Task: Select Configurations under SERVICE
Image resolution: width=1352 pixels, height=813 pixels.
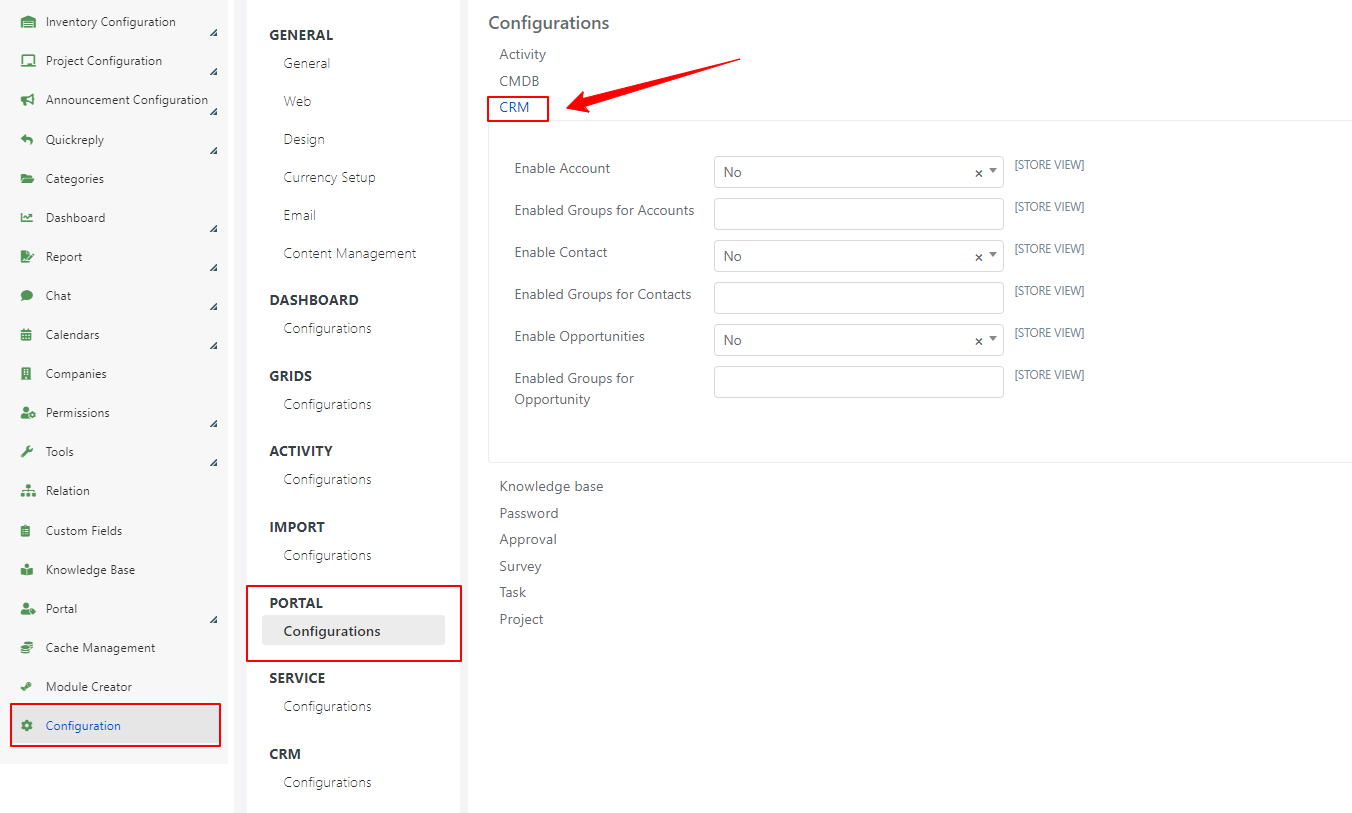Action: pyautogui.click(x=327, y=707)
